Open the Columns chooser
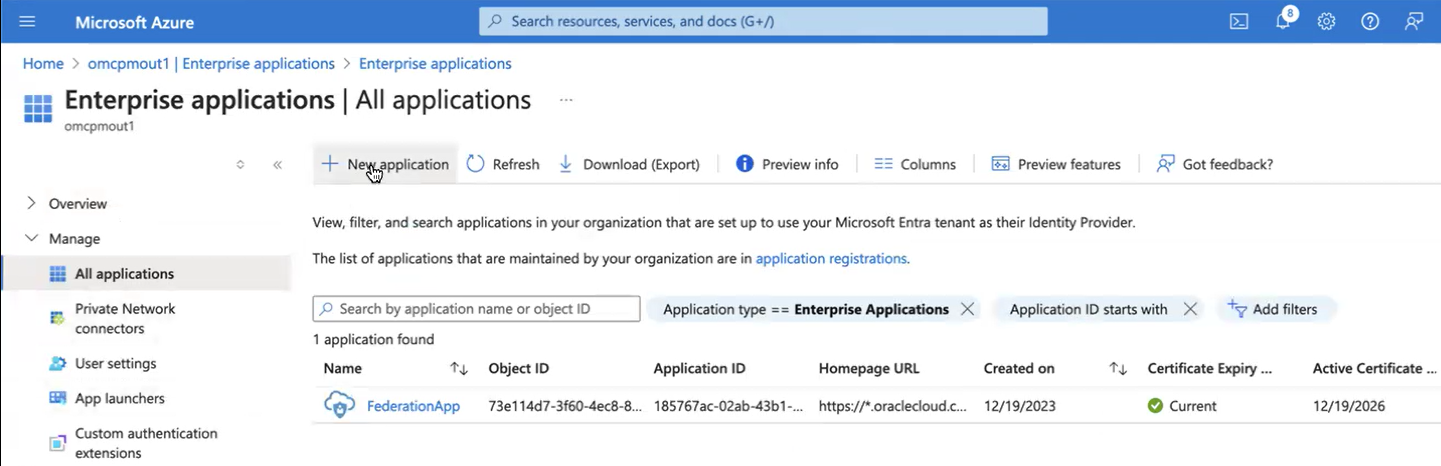Viewport: 1441px width, 466px height. (x=915, y=164)
